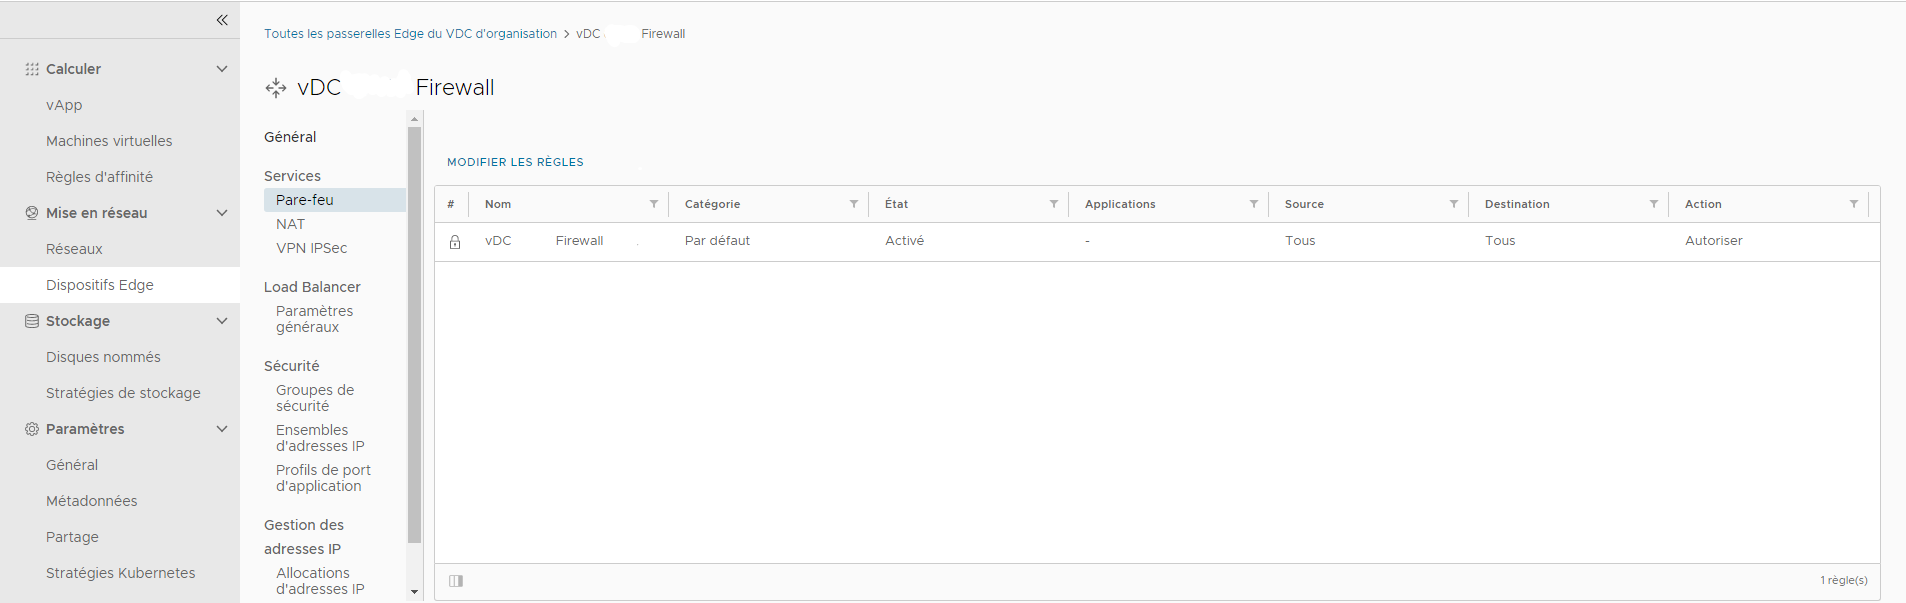
Task: Open the column chooser icon below the table
Action: (x=456, y=581)
